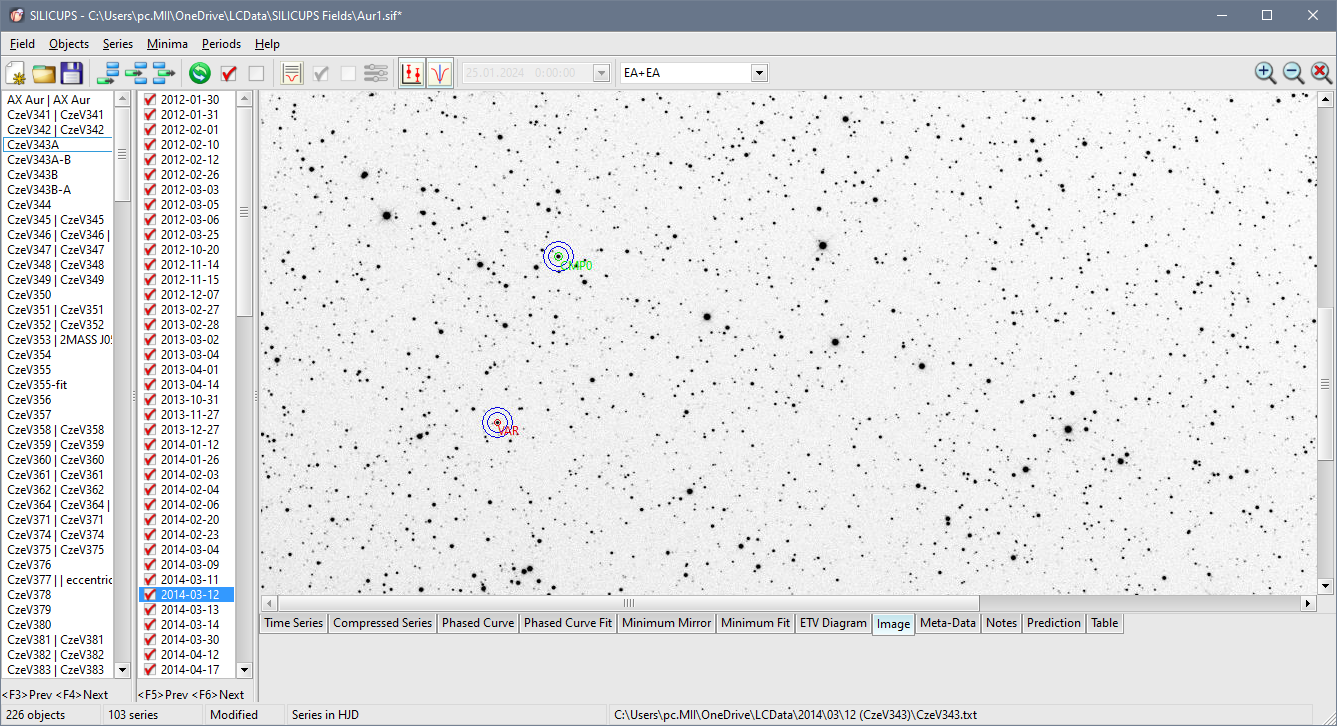Select object CzeV355-fit in list
The height and width of the screenshot is (726, 1337).
[x=37, y=385]
